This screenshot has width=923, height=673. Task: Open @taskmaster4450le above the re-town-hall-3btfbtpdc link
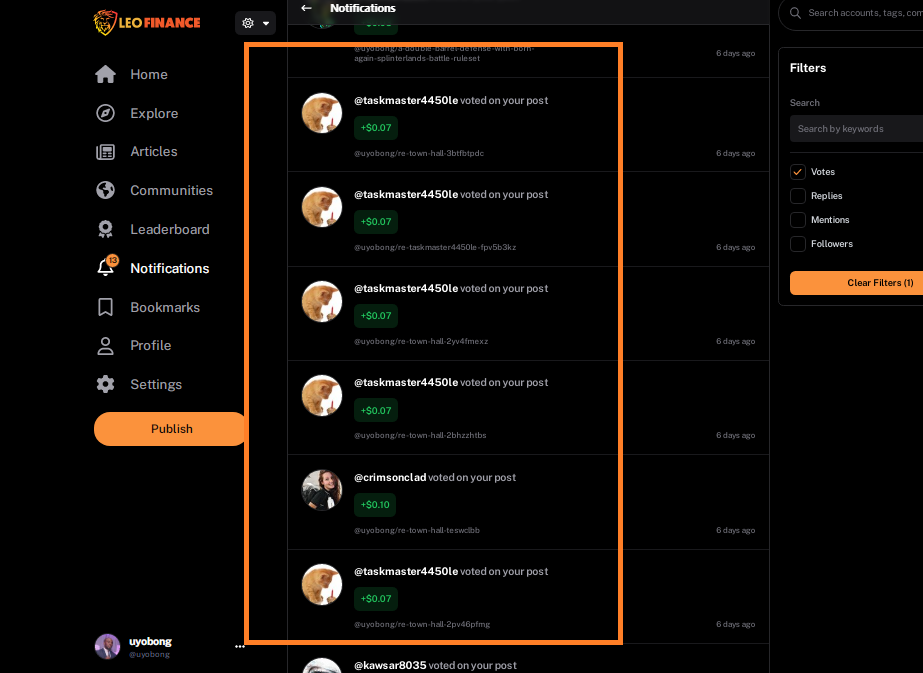pos(406,101)
